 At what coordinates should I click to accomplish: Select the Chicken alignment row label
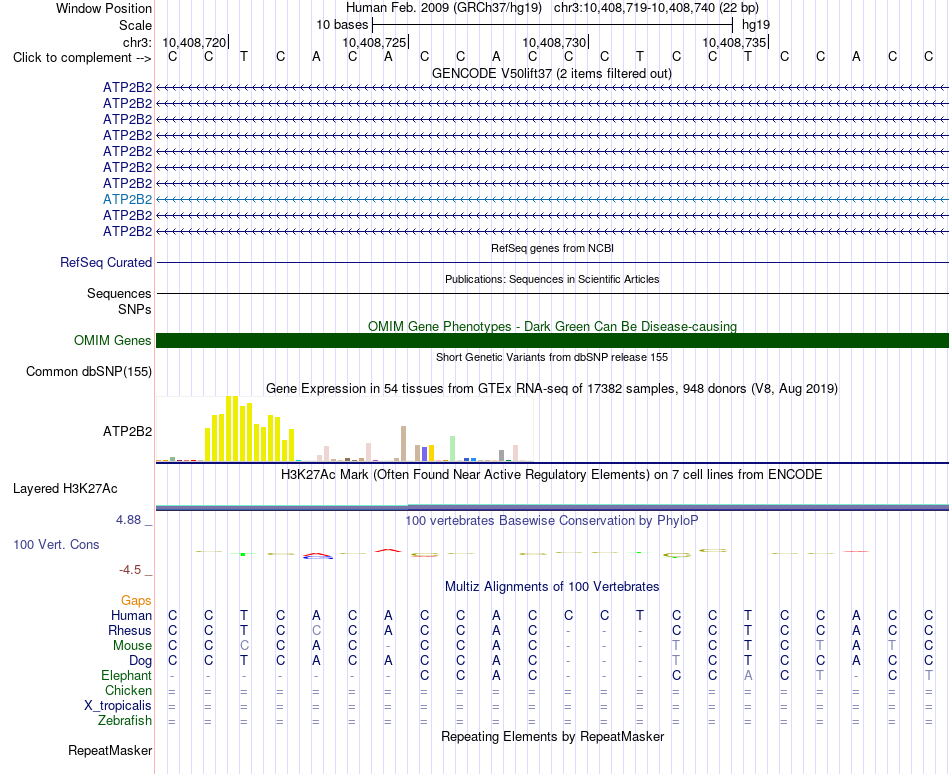[x=128, y=690]
